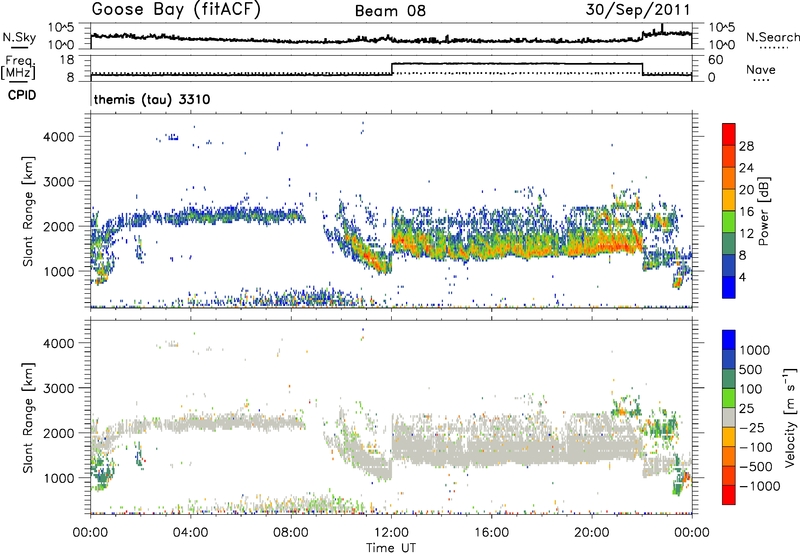Click the "2000" tick on the power panel's axis
This screenshot has height=554, width=800.
click(x=58, y=226)
